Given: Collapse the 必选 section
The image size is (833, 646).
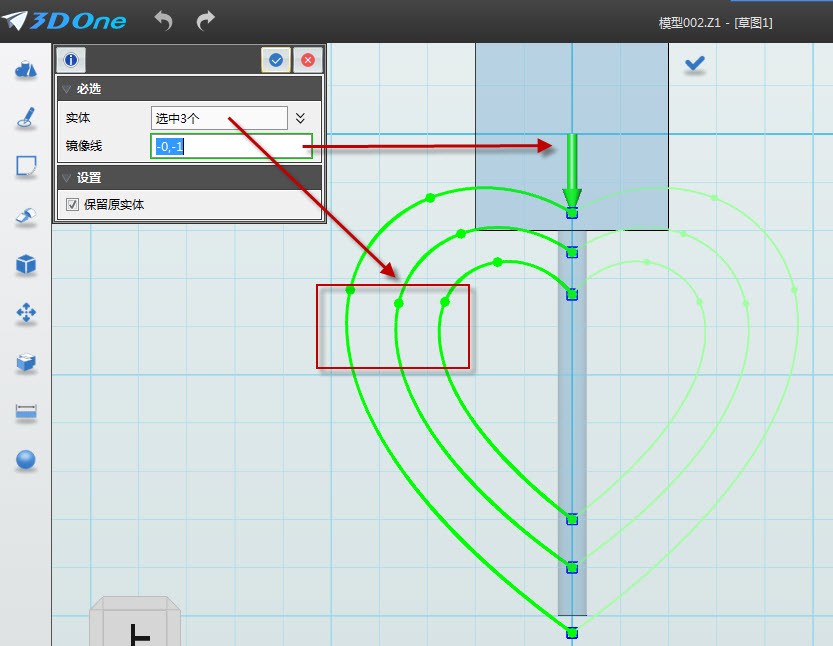Looking at the screenshot, I should [x=66, y=89].
